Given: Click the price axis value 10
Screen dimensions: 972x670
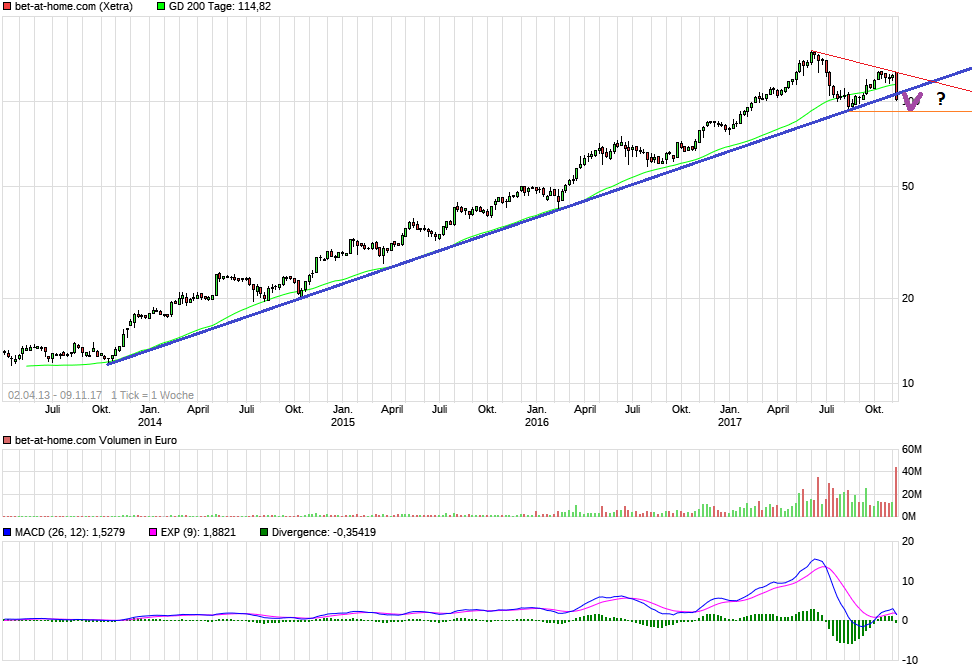Looking at the screenshot, I should click(908, 383).
